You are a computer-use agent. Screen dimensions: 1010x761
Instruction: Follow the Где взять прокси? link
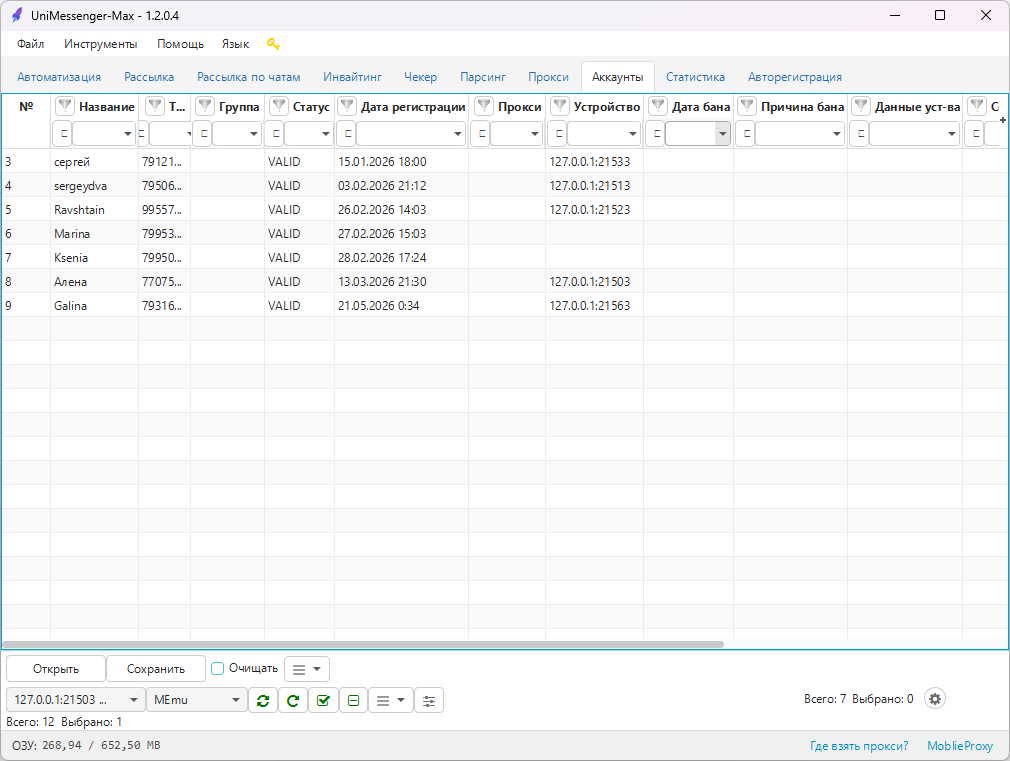click(x=859, y=746)
